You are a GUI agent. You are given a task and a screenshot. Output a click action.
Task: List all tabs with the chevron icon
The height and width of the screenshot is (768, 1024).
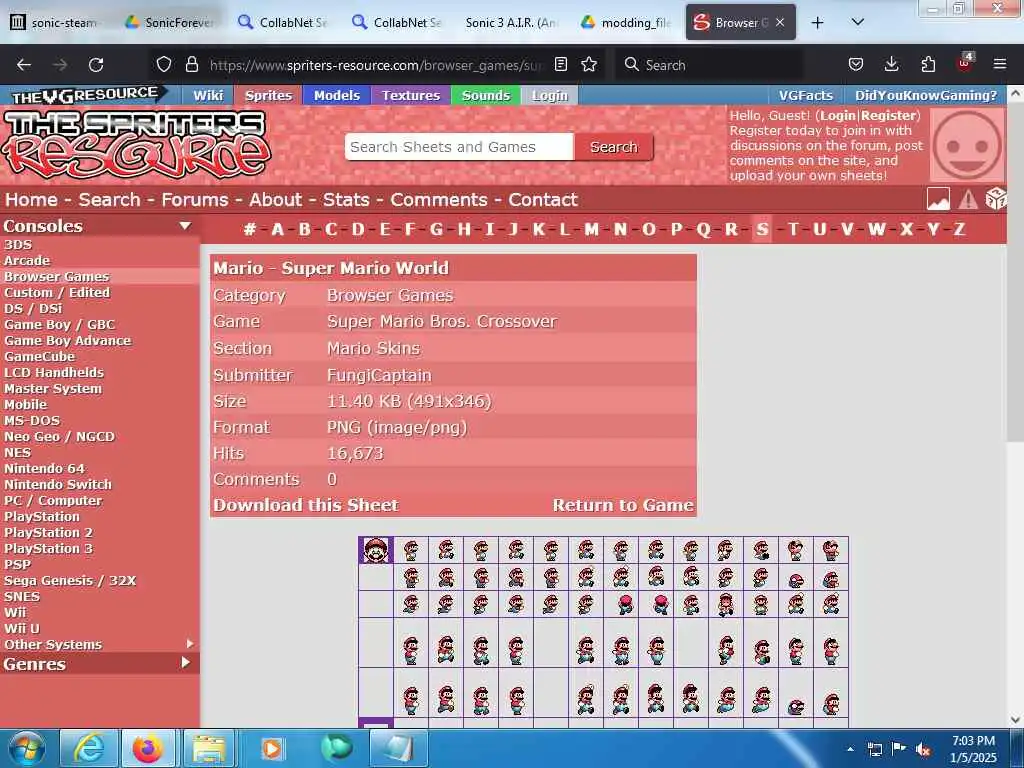click(x=858, y=22)
